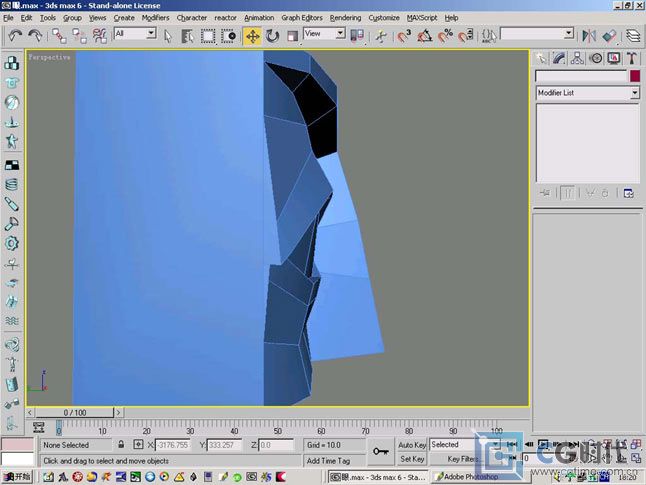The width and height of the screenshot is (646, 485).
Task: Switch to the Hierarchy command panel tab
Action: 577,59
